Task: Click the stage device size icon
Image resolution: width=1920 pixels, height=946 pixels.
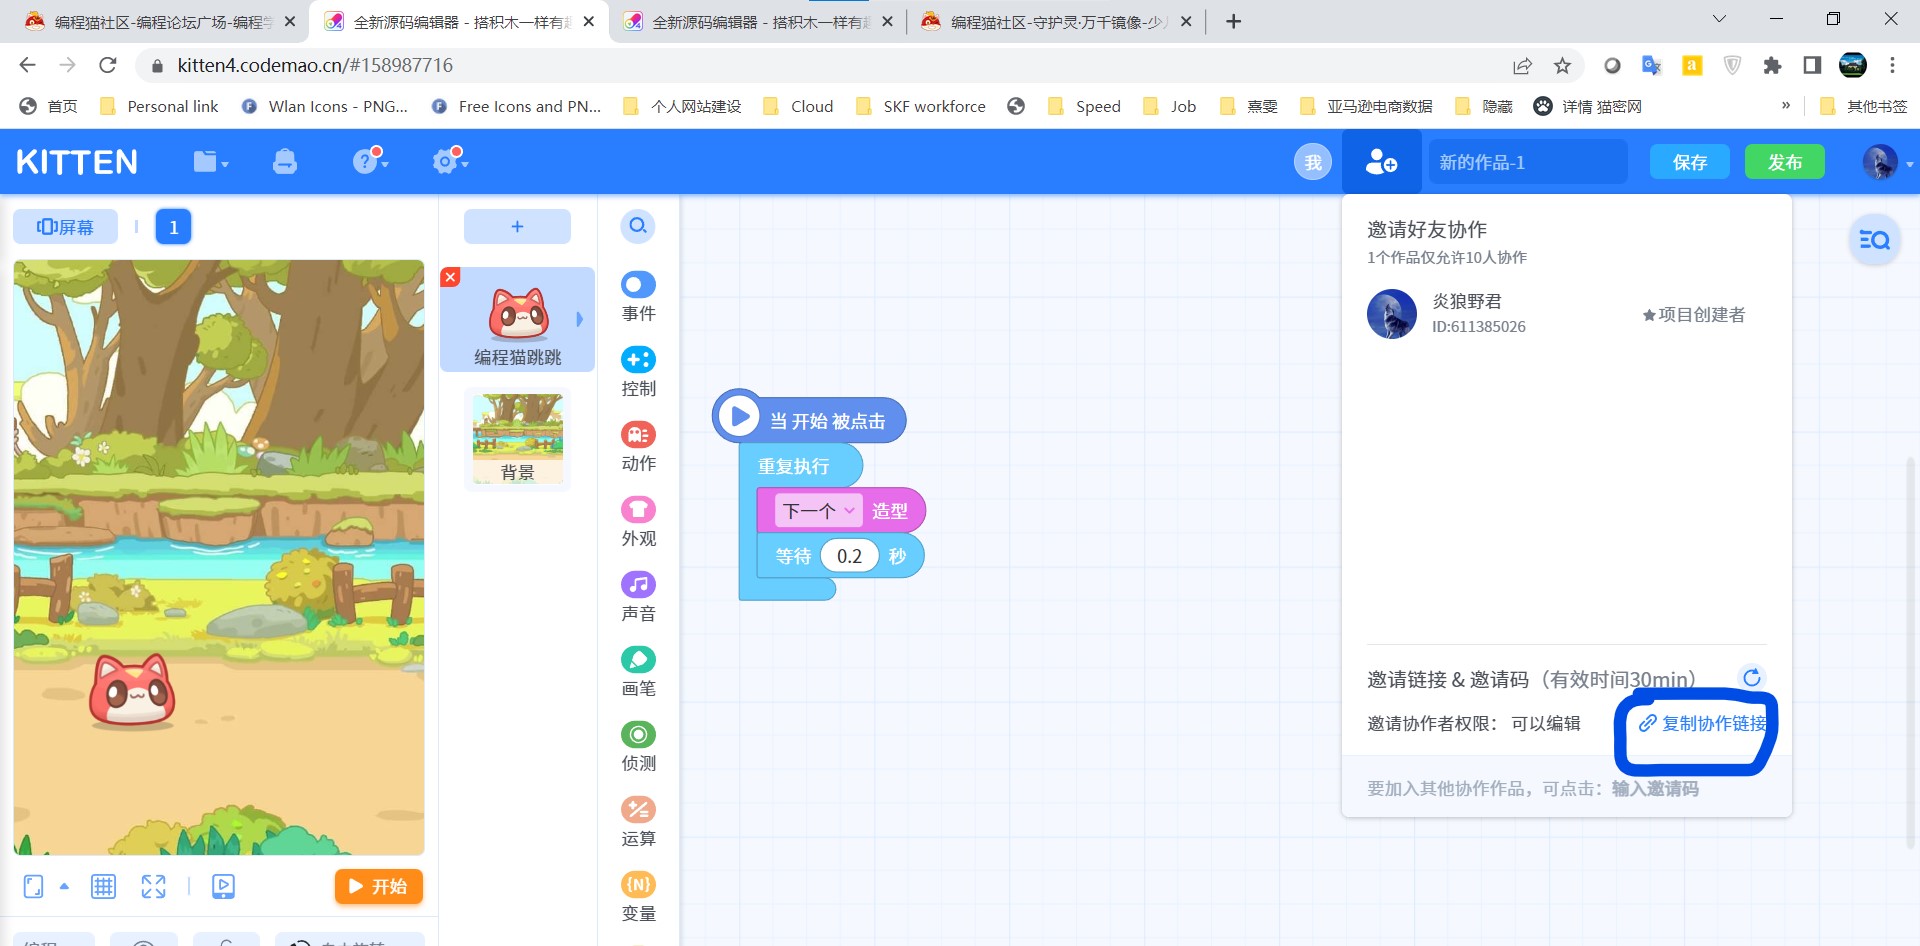Action: pyautogui.click(x=33, y=886)
